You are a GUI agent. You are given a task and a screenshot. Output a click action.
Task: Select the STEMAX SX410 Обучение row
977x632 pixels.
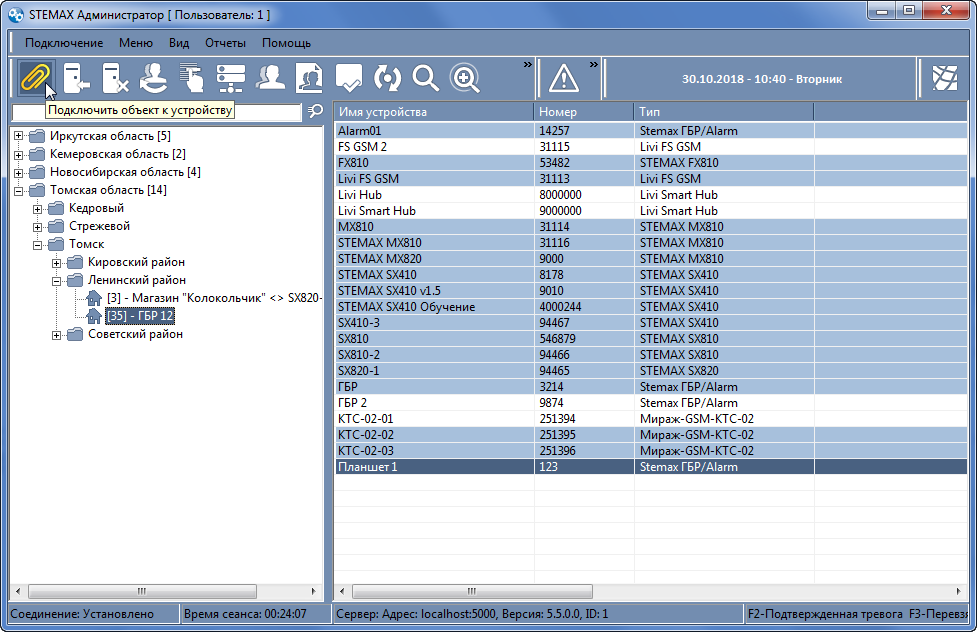coord(651,307)
